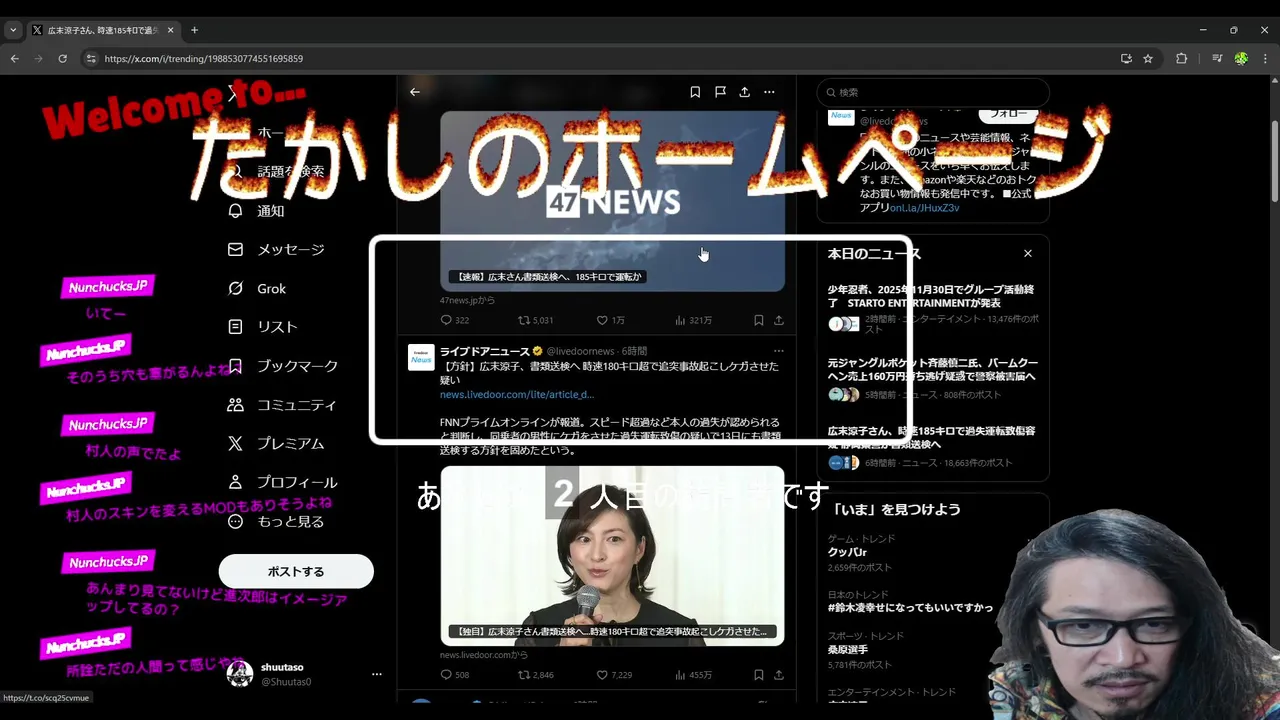
Task: Click the ポストする button
Action: 296,572
